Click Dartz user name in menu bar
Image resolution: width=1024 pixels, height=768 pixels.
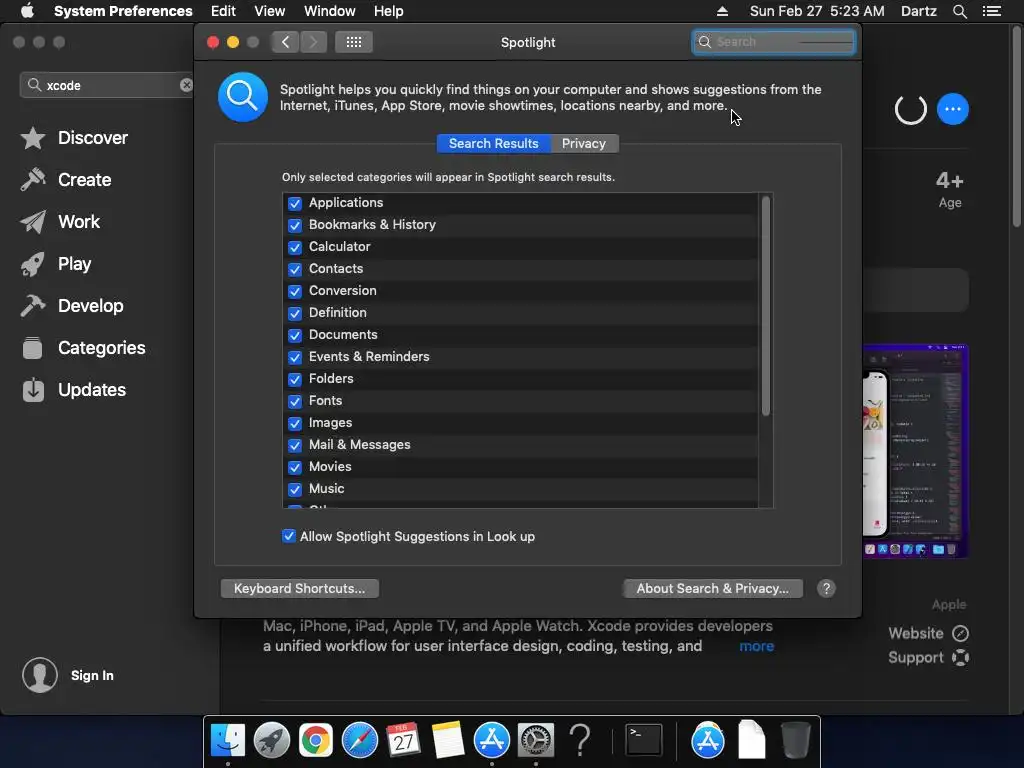pyautogui.click(x=919, y=11)
